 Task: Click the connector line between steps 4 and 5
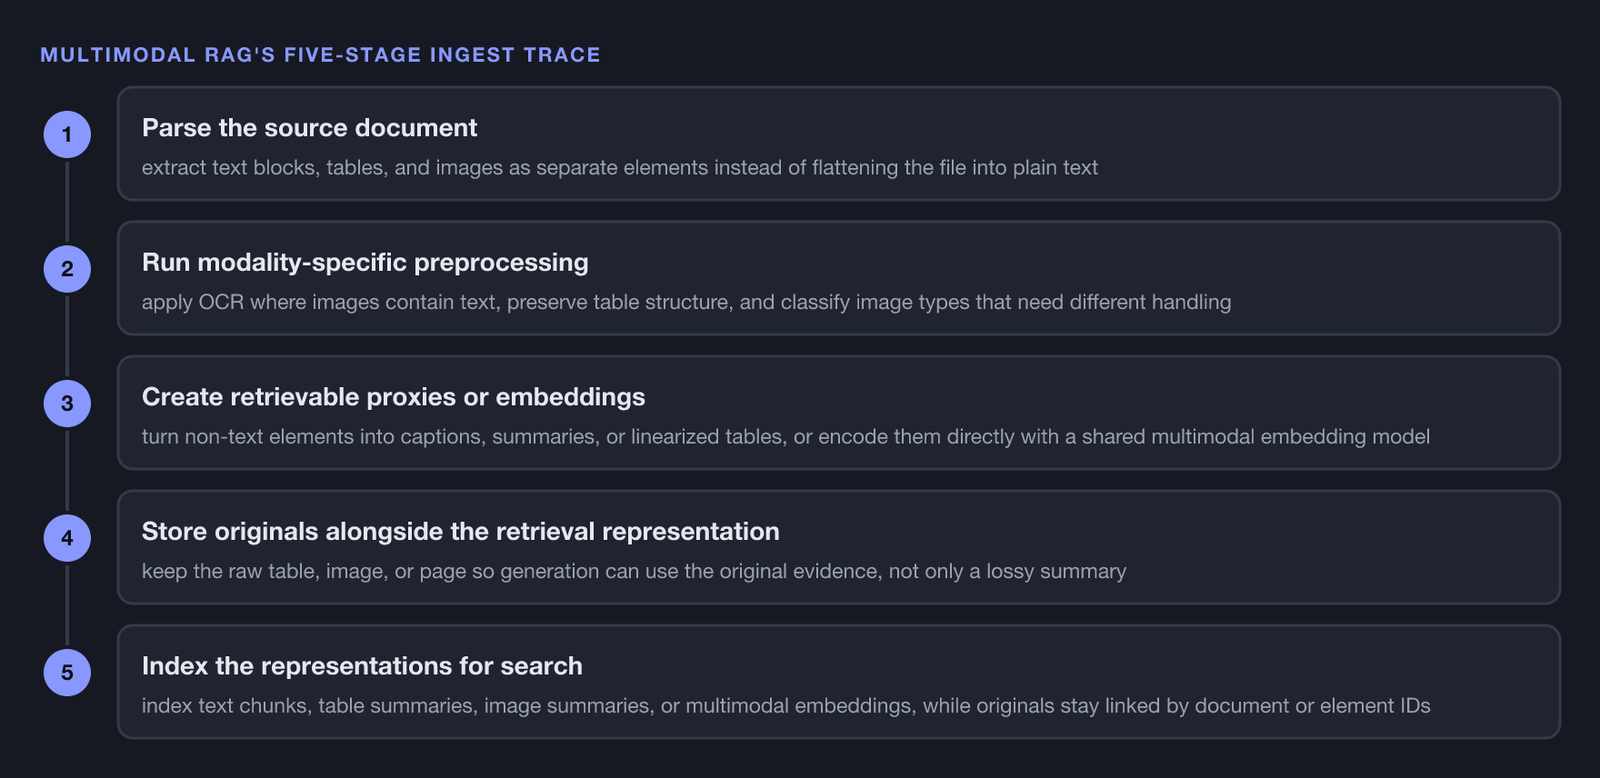tap(67, 605)
